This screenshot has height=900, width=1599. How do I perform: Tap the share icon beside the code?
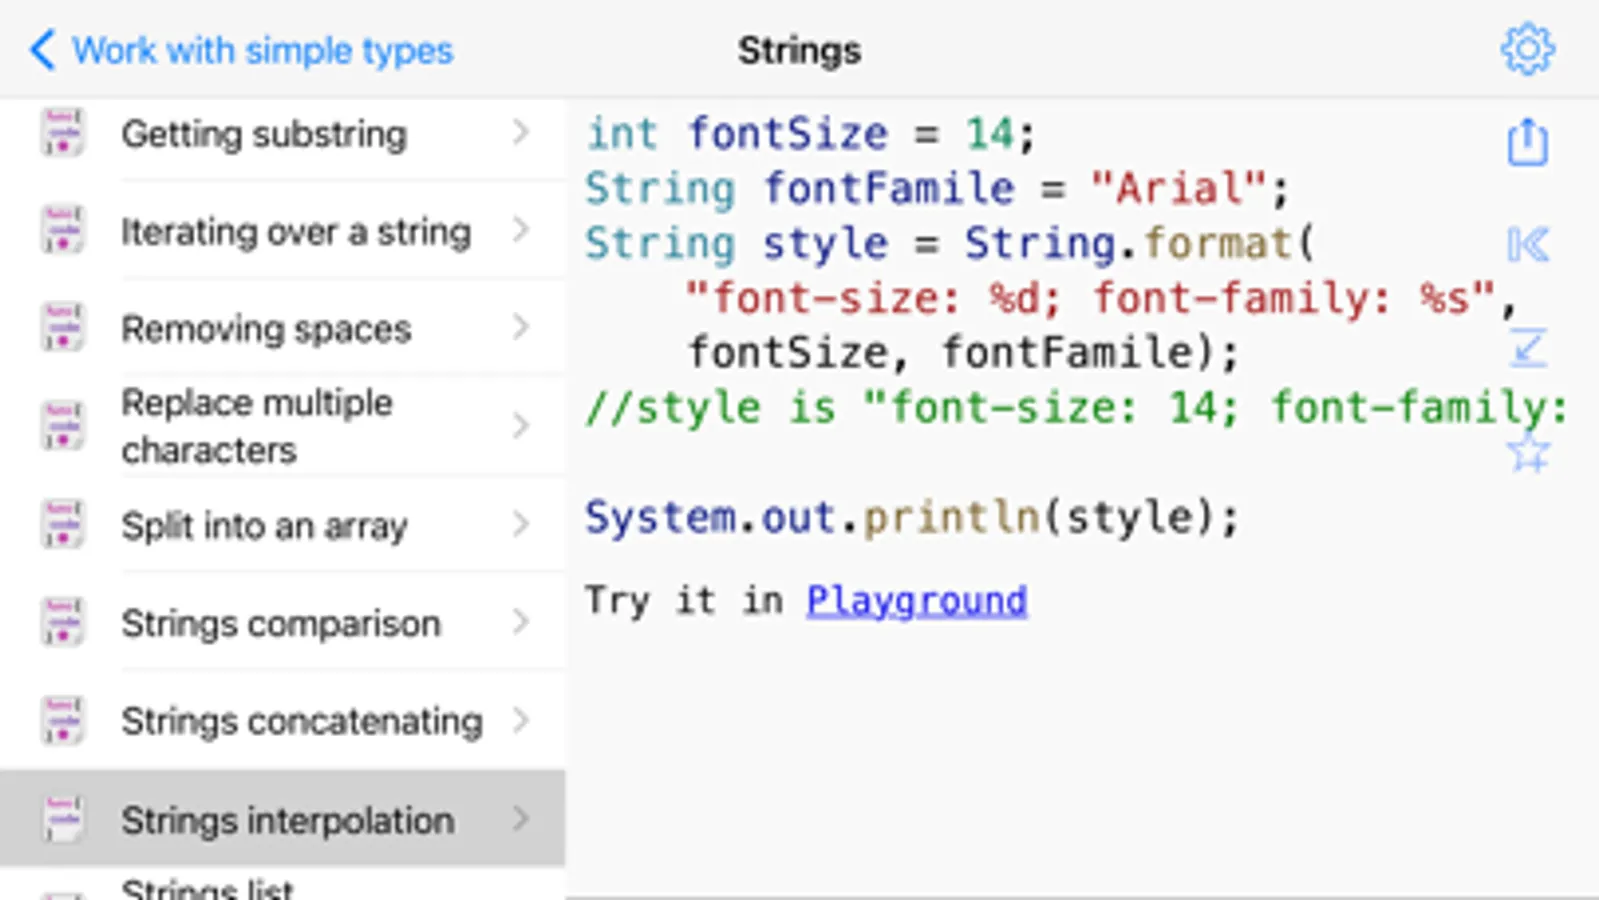(1527, 141)
